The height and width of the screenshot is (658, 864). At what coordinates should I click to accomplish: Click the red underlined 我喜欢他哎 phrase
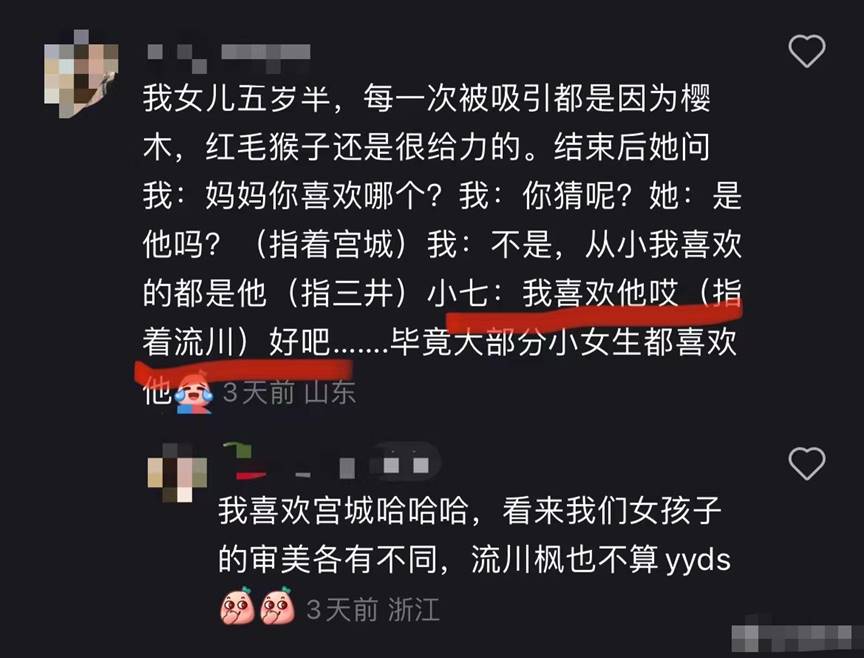pyautogui.click(x=600, y=293)
